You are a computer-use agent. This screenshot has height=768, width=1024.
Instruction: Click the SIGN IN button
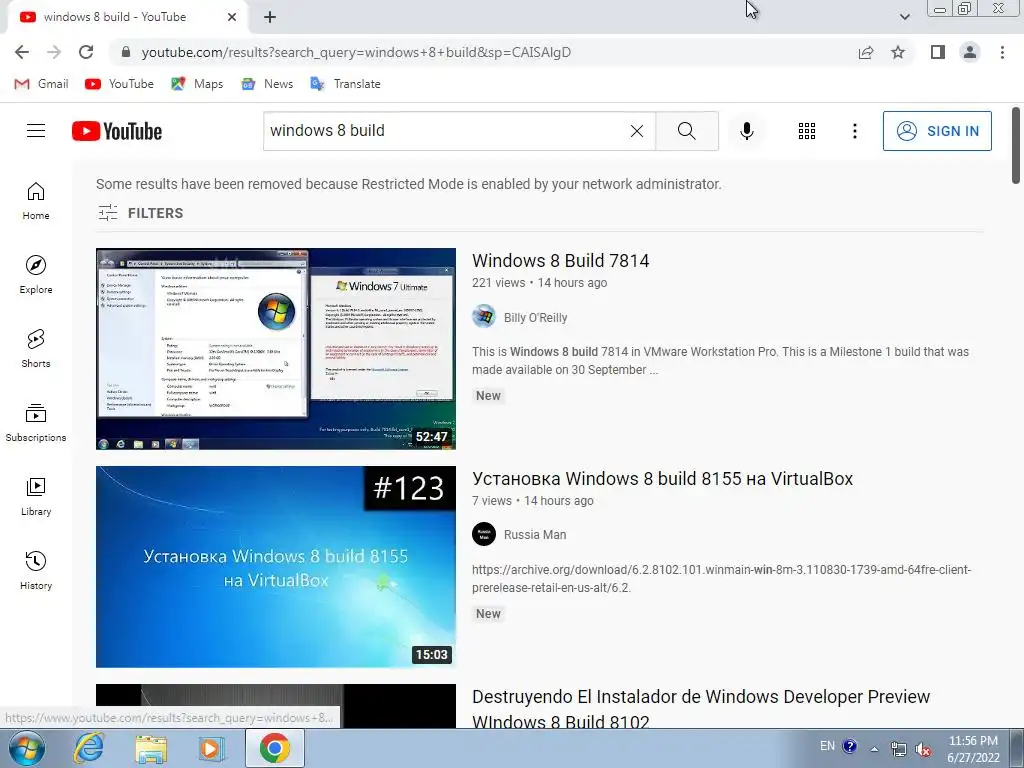[x=937, y=131]
